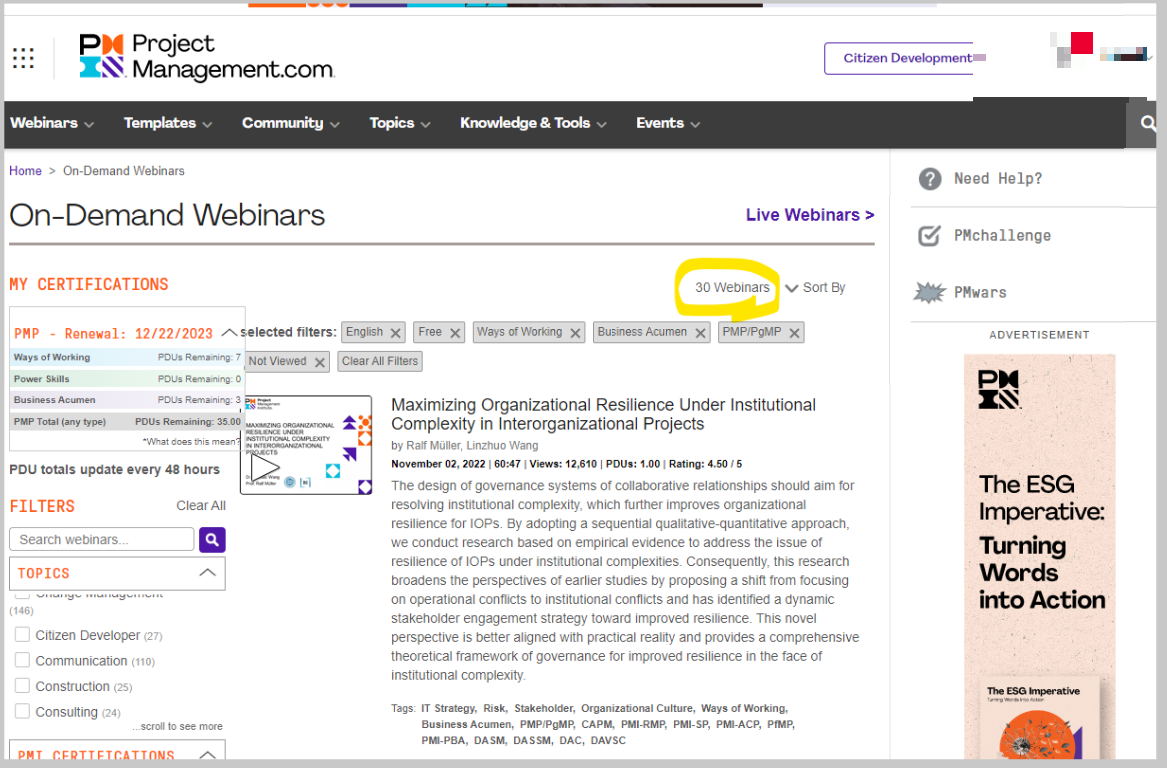Open the Topics navigation menu
Viewport: 1167px width, 768px height.
(400, 124)
